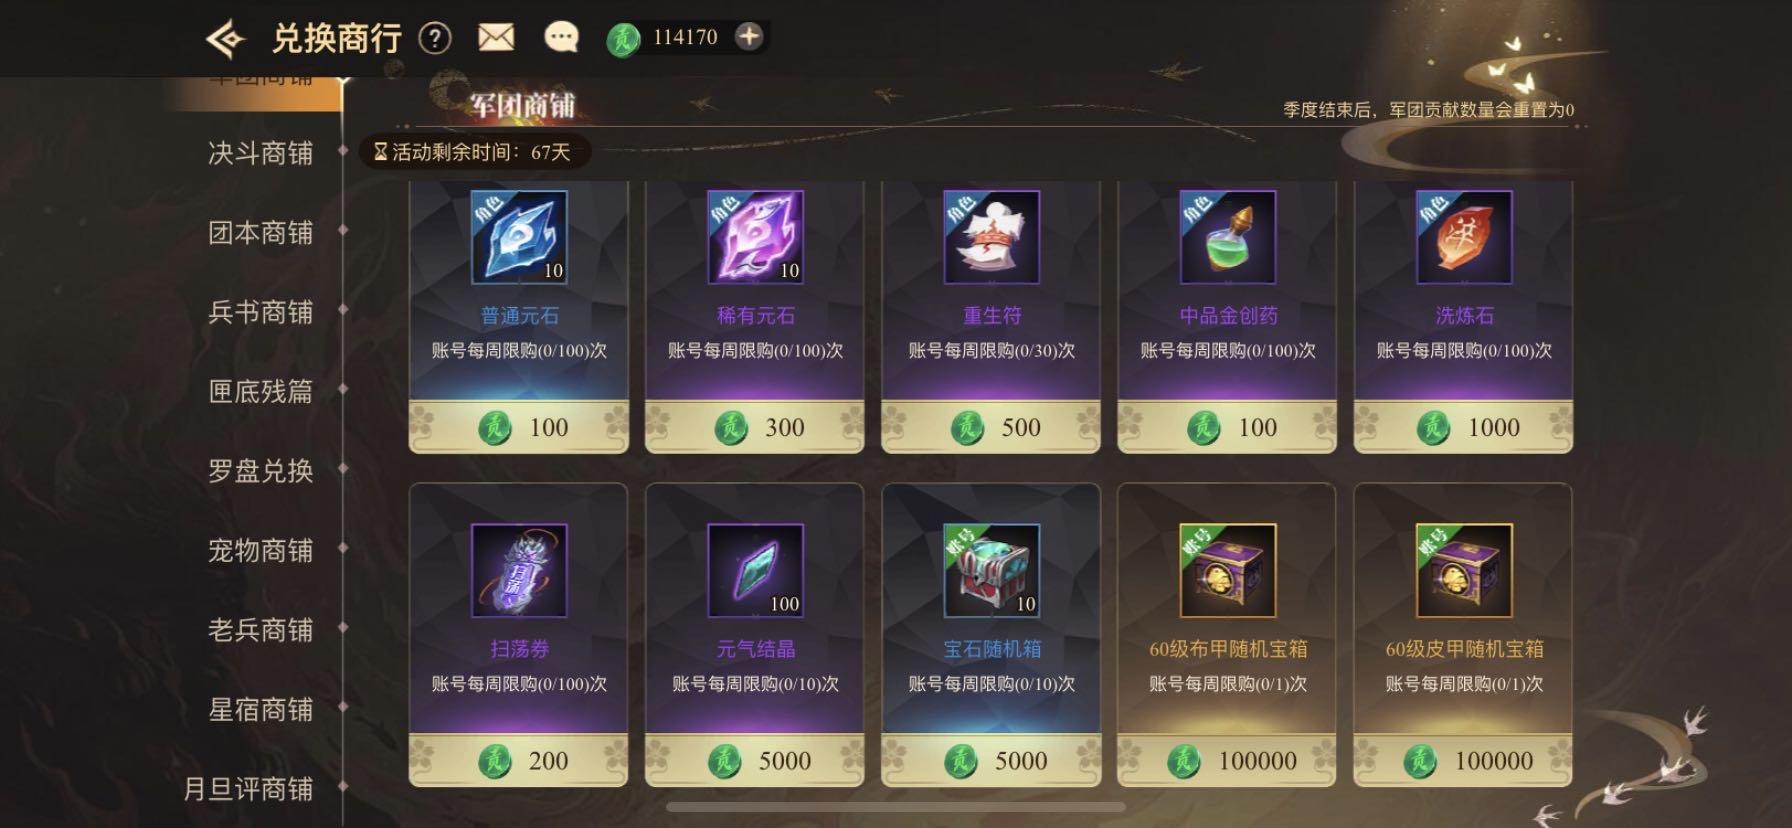Switch to the 团本商铺 tab
Screen dimensions: 1792x828
point(260,233)
